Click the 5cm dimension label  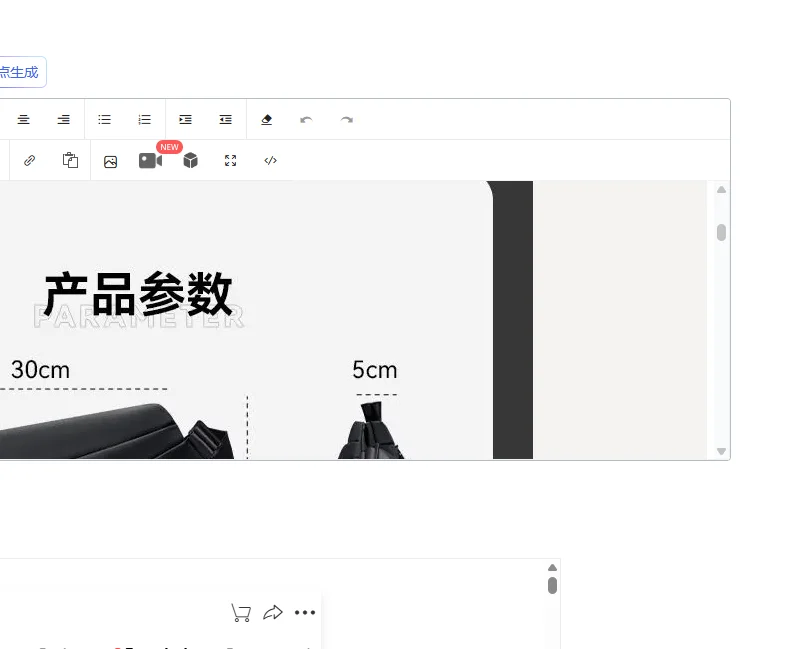(375, 370)
